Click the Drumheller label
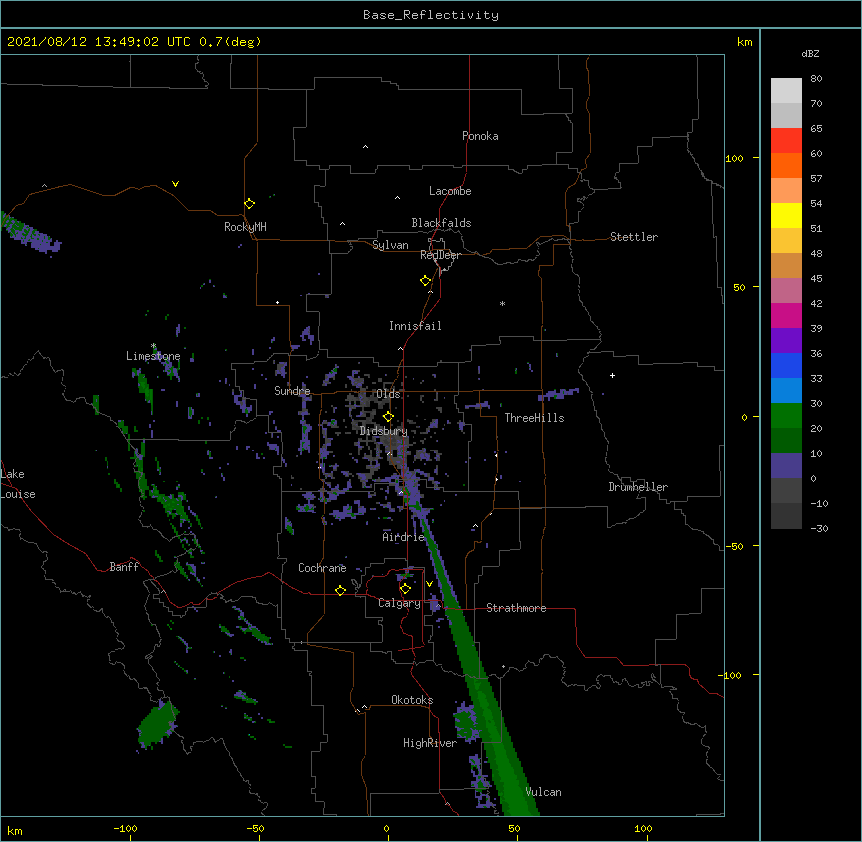This screenshot has width=862, height=842. 638,487
